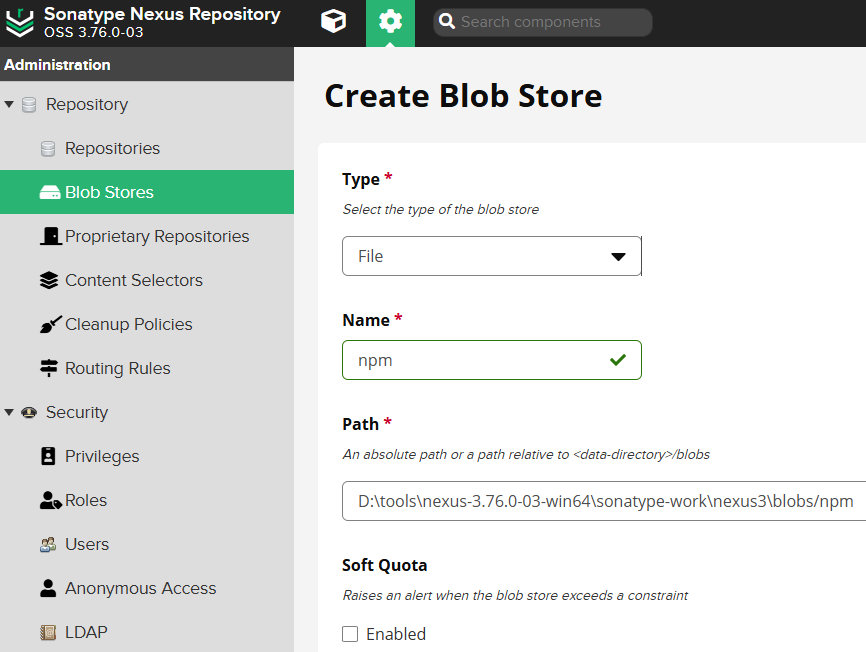Open the Repositories menu item
The height and width of the screenshot is (652, 866).
[x=147, y=148]
